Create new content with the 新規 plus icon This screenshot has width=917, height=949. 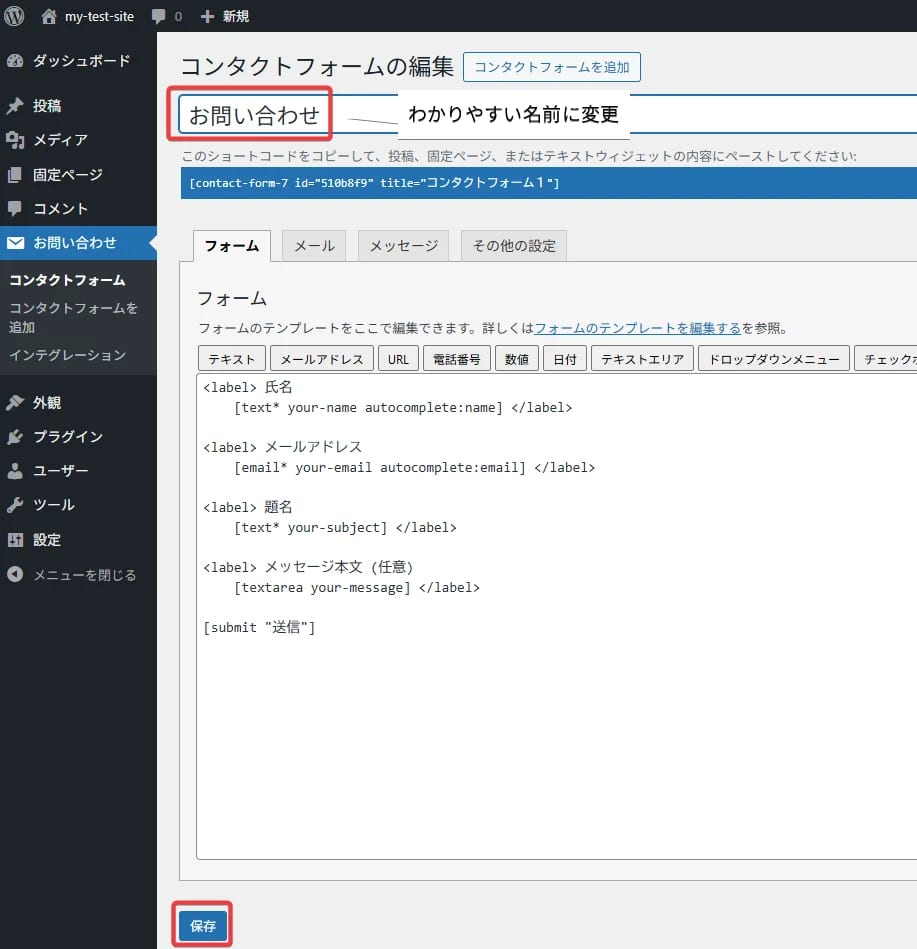coord(224,15)
